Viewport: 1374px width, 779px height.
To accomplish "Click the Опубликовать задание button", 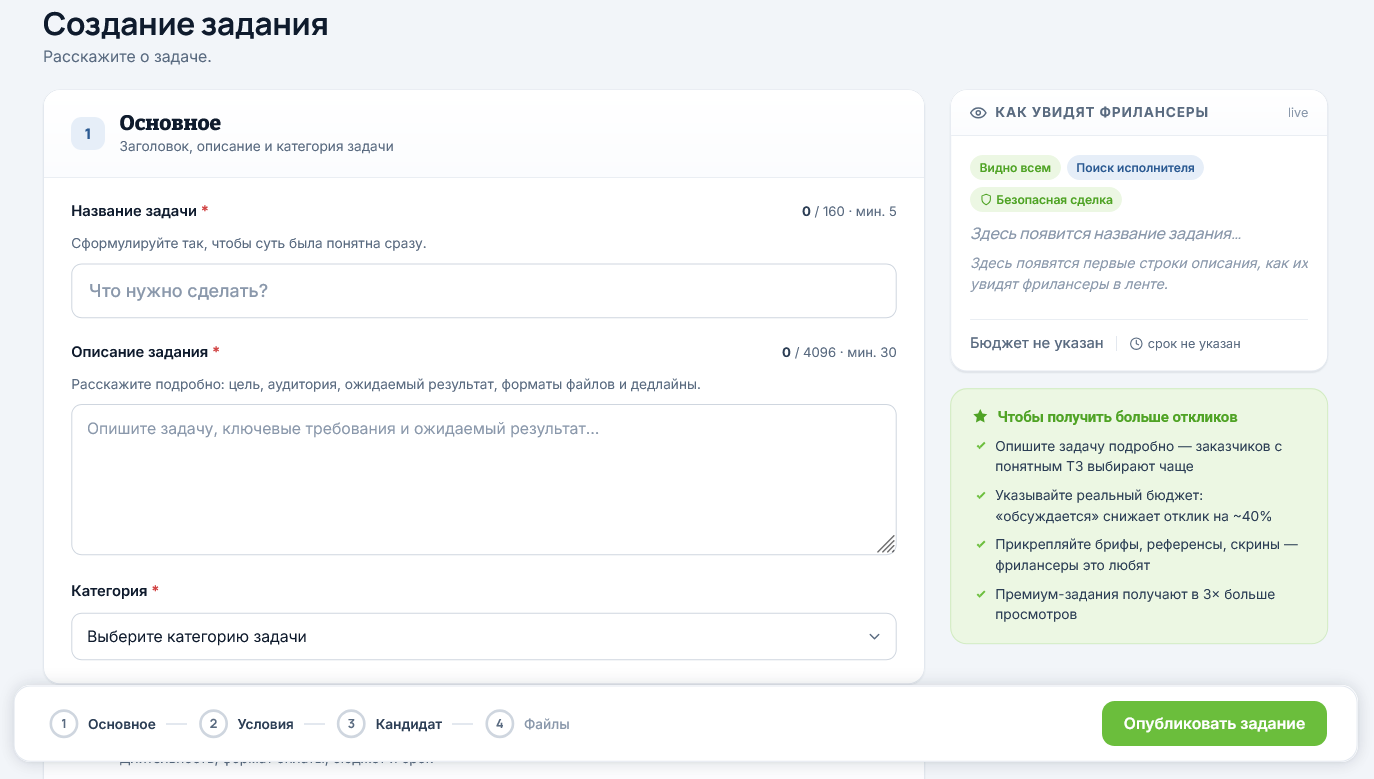I will [x=1214, y=724].
